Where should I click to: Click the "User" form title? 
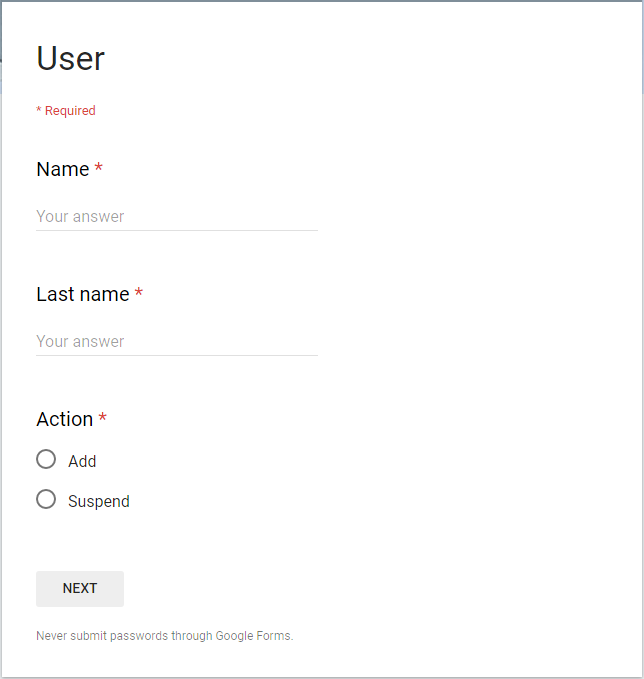click(70, 58)
